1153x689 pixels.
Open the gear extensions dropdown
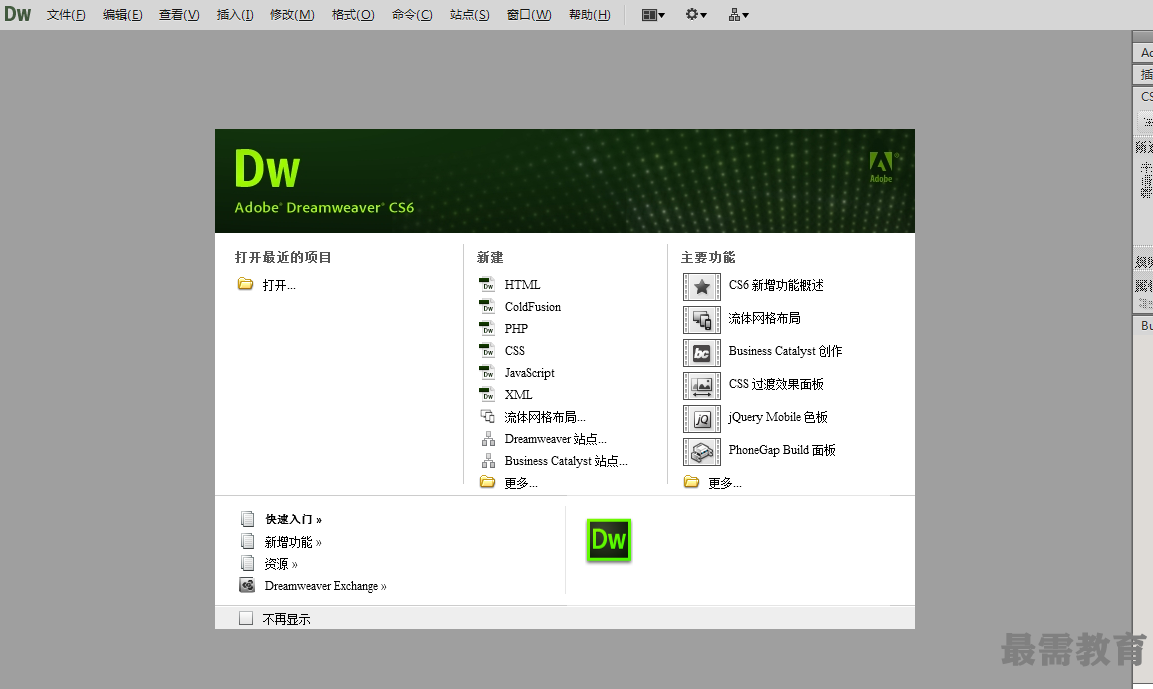[696, 15]
